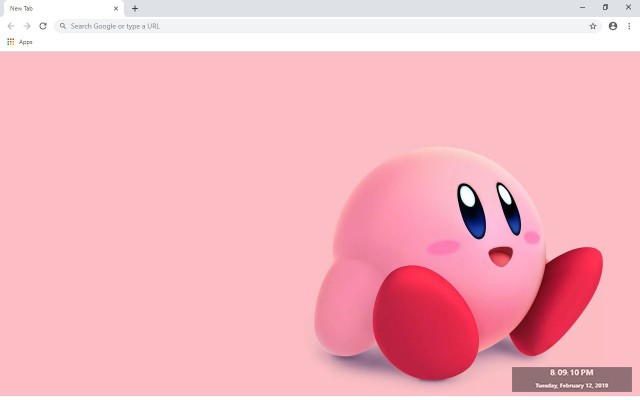Close the Chrome window
The image size is (640, 400).
tap(628, 7)
